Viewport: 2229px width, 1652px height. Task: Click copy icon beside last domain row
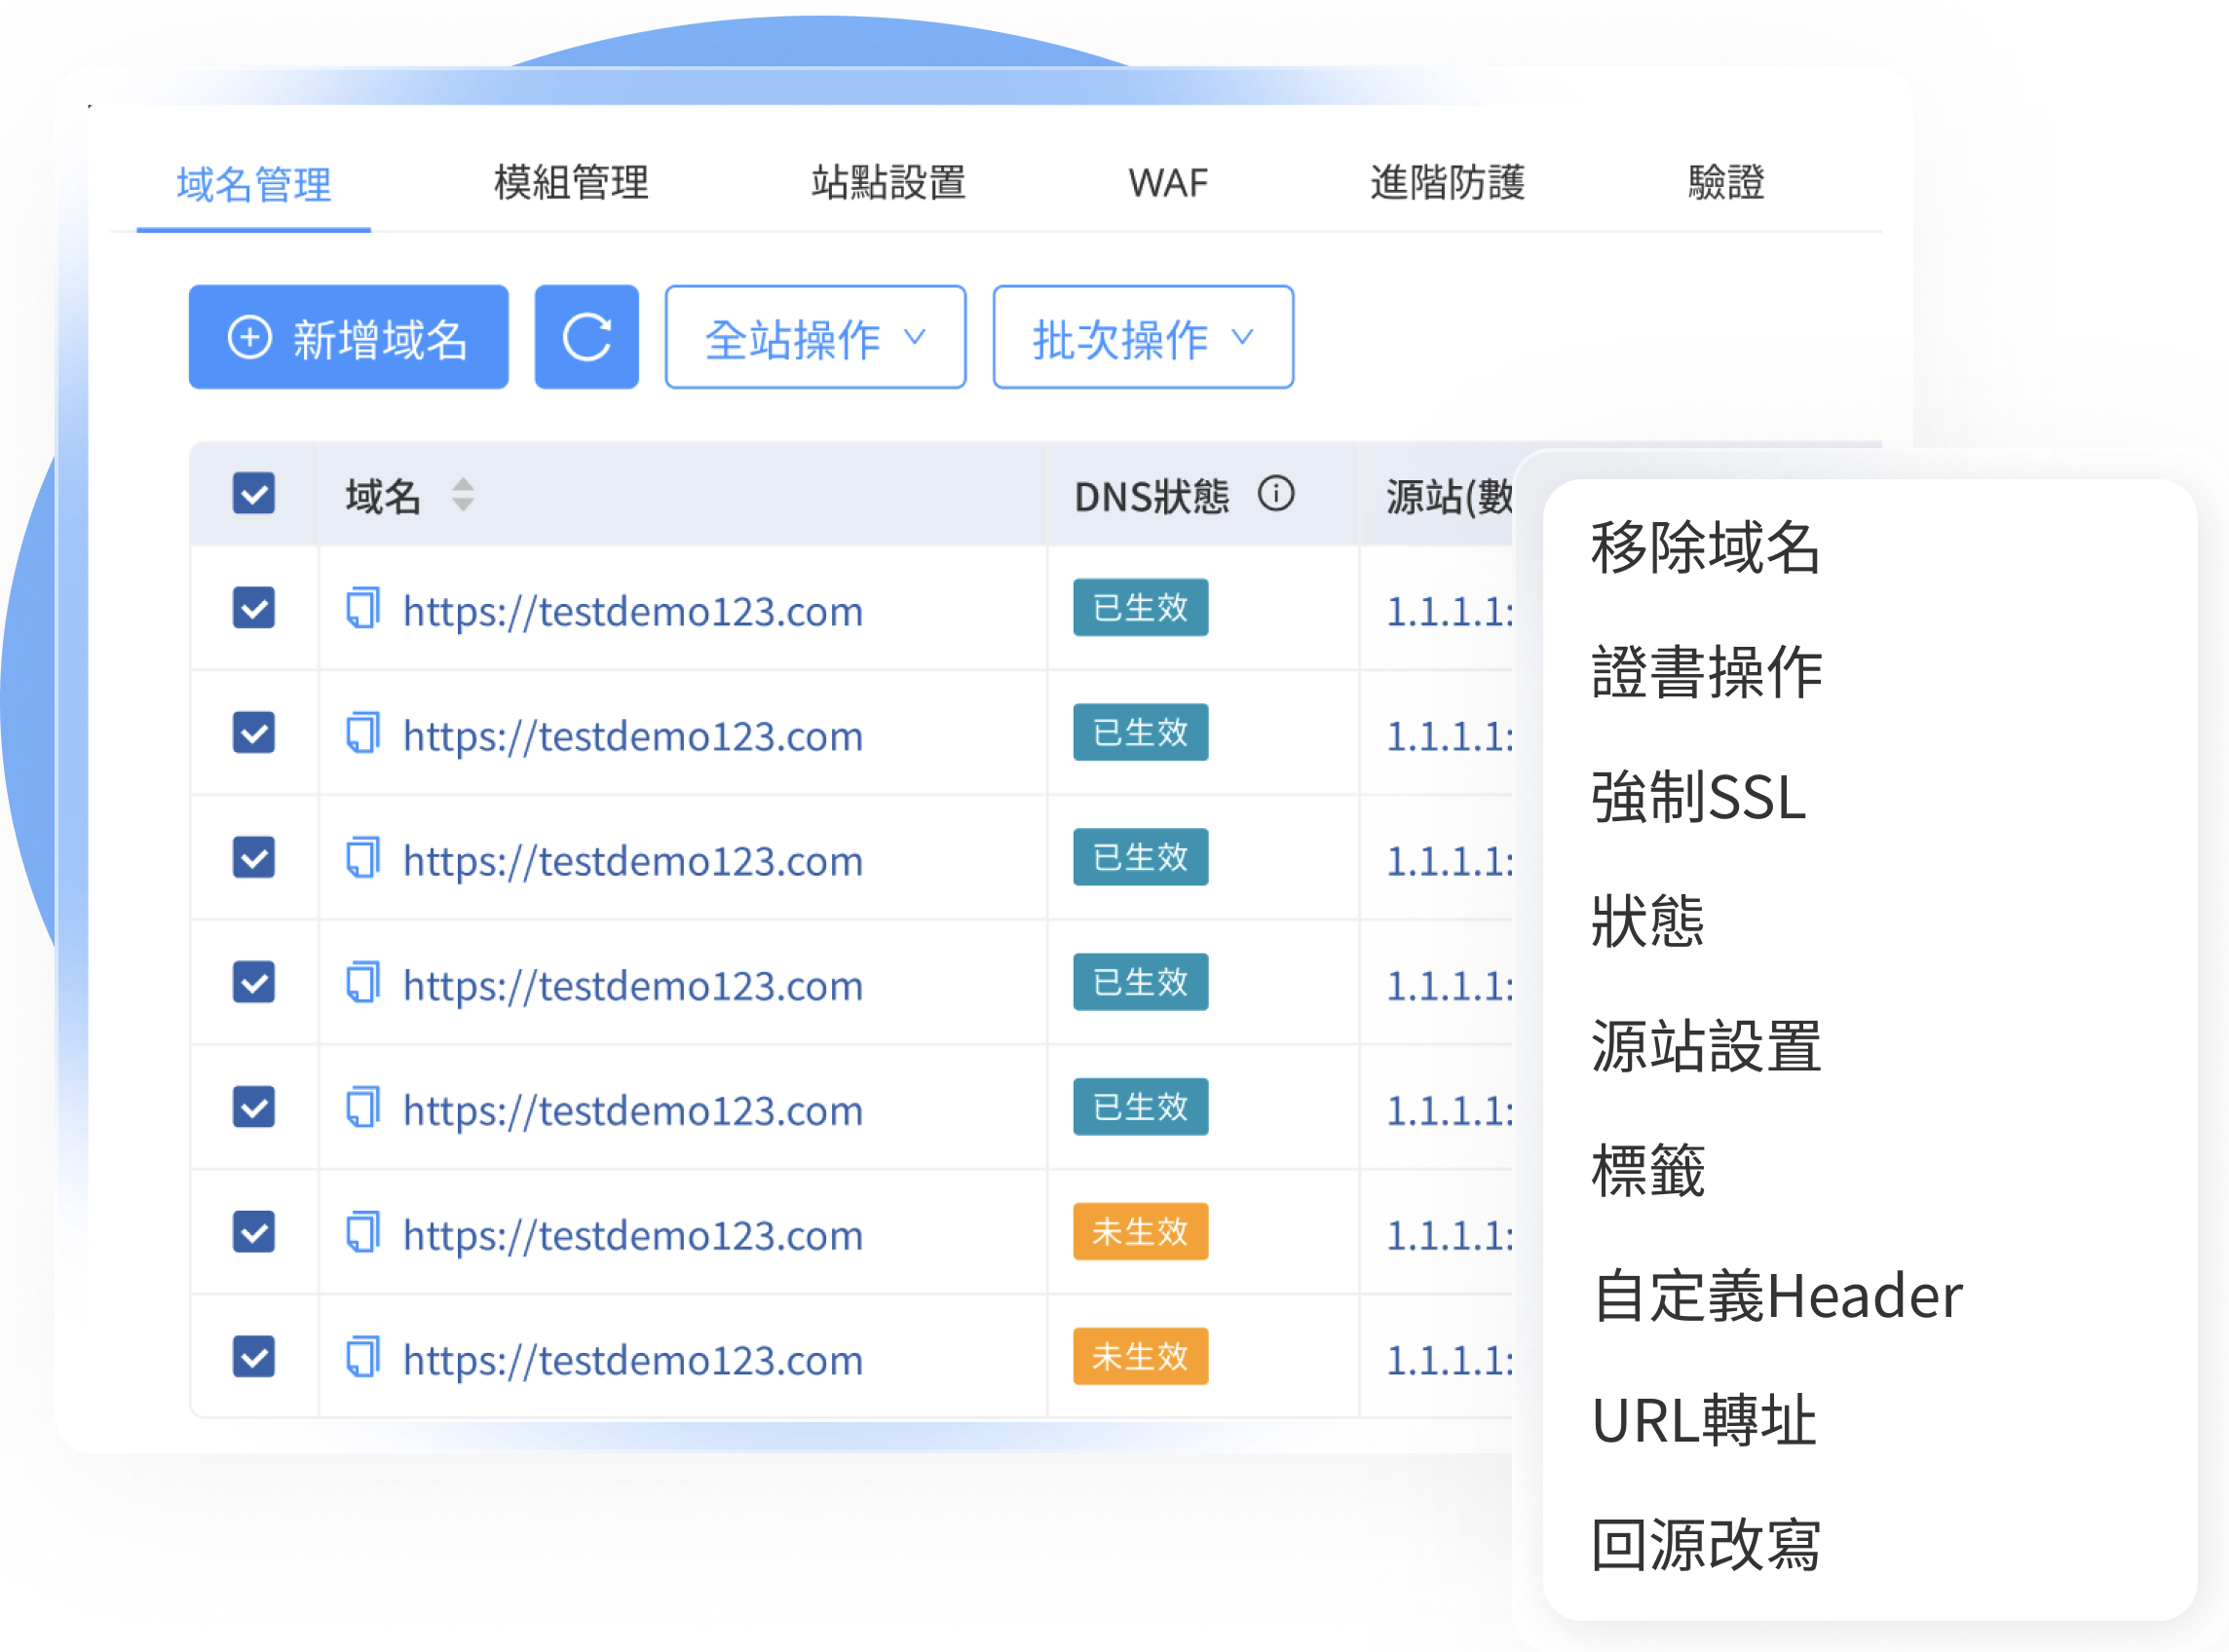pos(363,1357)
